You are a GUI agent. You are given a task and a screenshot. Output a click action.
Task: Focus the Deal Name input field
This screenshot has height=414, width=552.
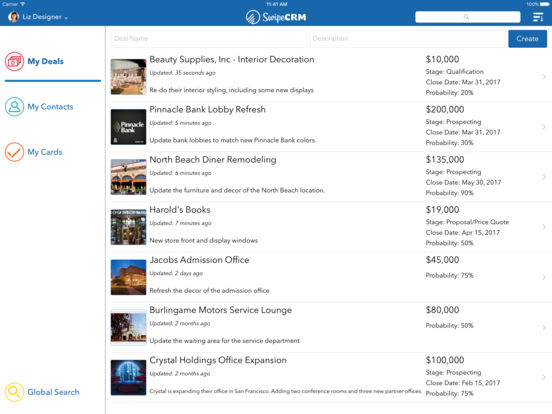(209, 38)
